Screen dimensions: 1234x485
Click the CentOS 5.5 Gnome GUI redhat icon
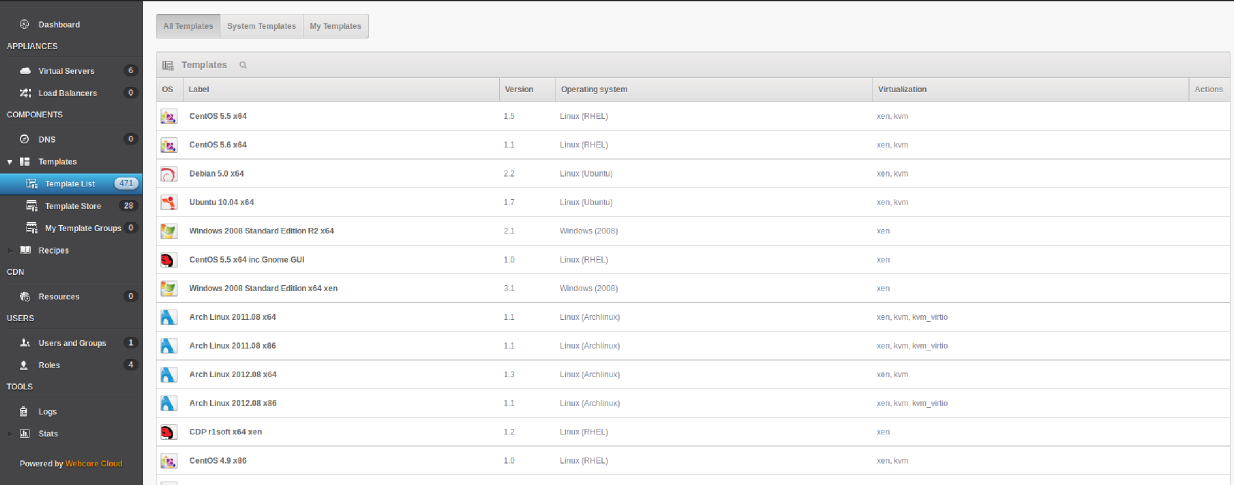coord(168,260)
